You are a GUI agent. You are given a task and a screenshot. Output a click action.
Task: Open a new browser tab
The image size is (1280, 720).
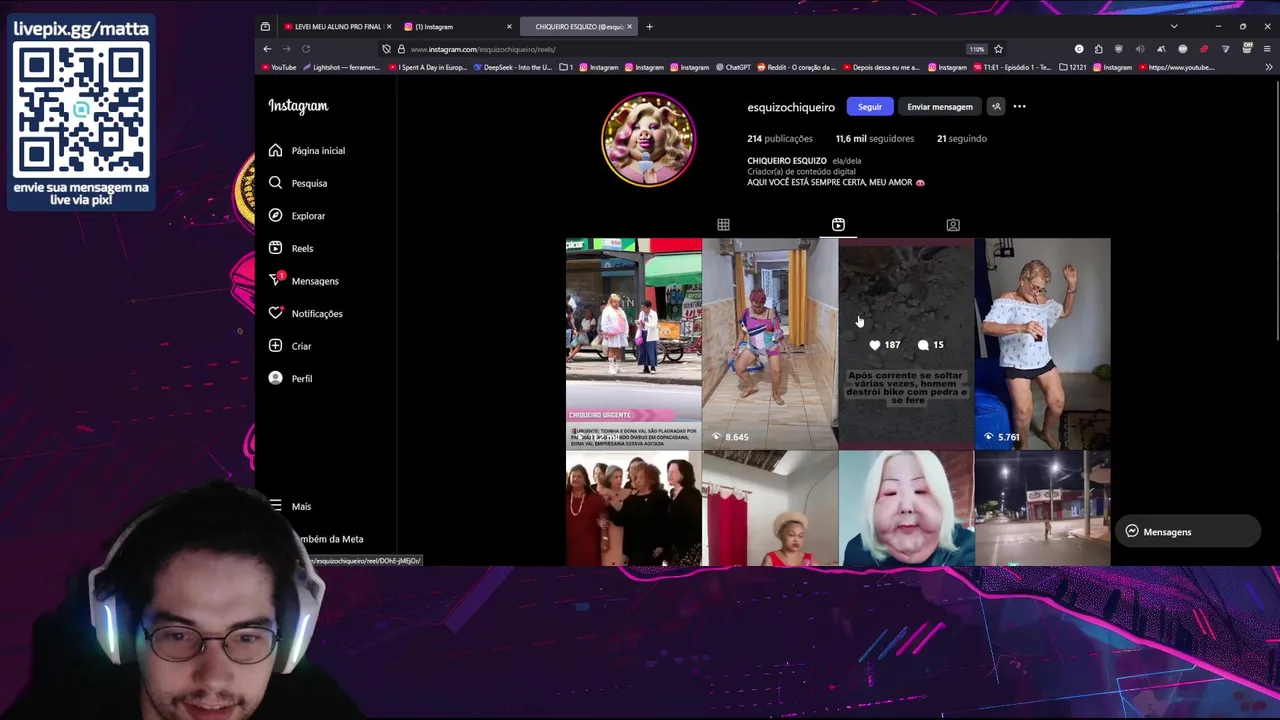649,26
